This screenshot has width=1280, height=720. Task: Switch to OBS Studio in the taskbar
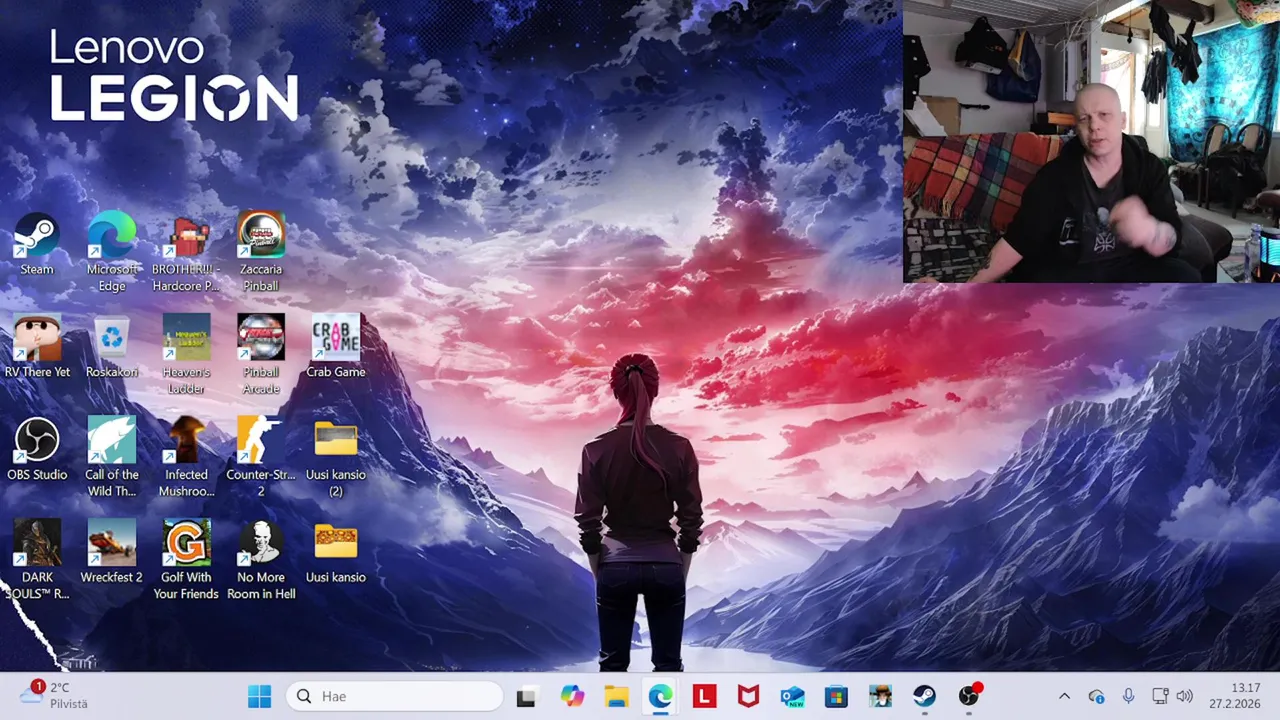pyautogui.click(x=969, y=696)
